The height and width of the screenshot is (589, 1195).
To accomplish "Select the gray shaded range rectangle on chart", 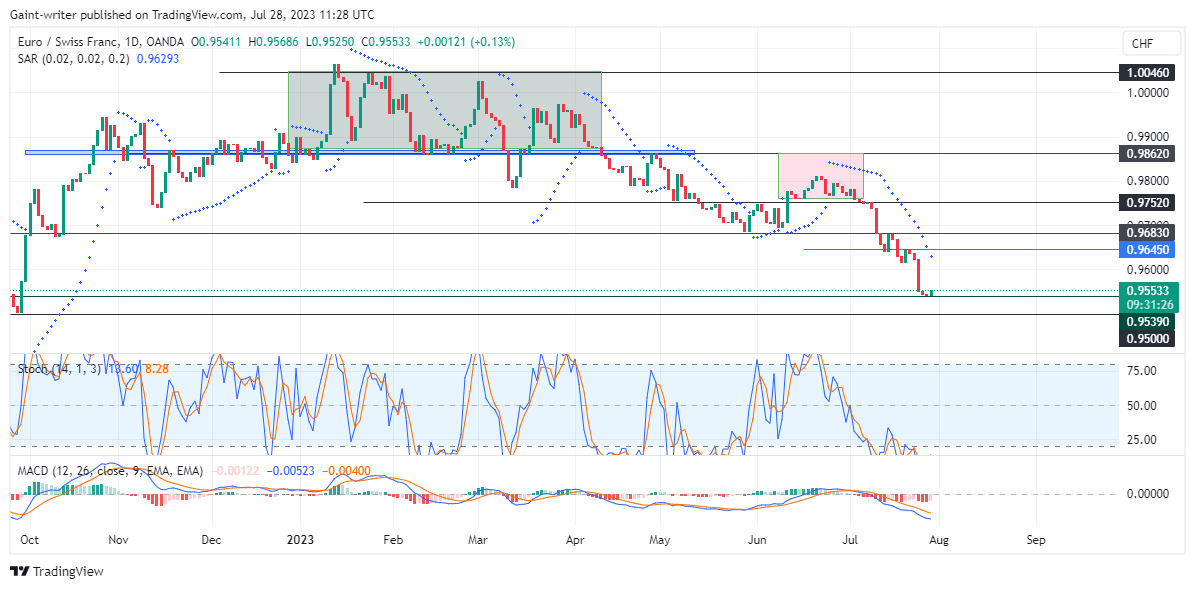I will coord(444,110).
